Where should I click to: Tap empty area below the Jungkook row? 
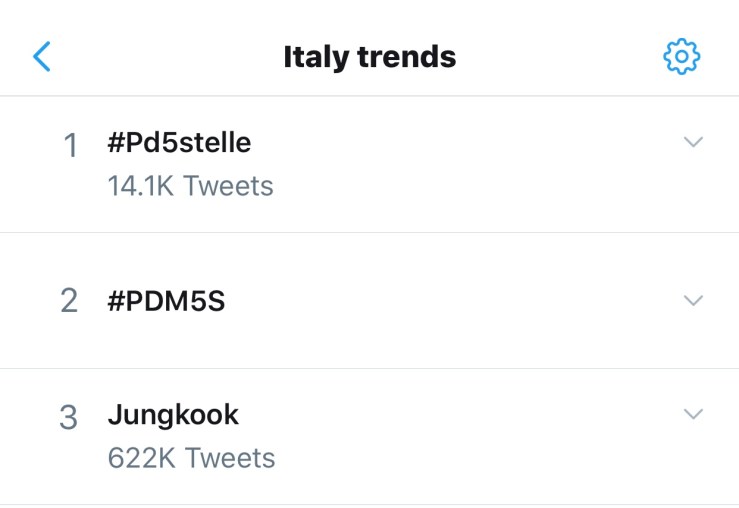point(369,506)
